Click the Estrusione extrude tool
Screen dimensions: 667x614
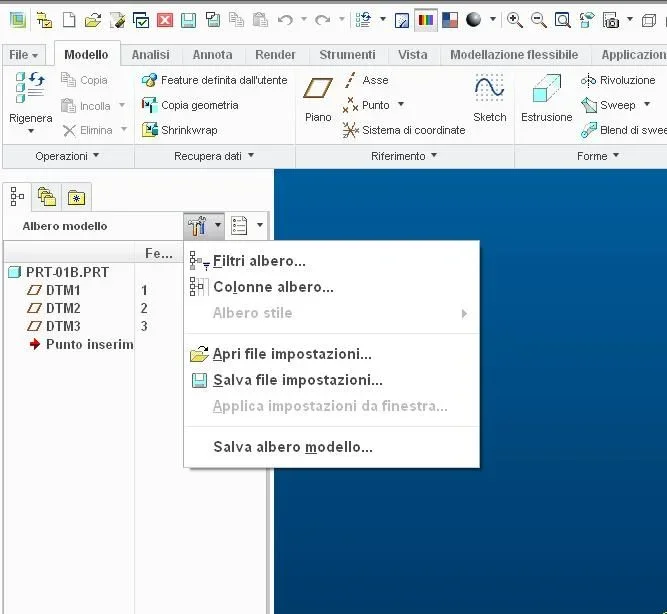click(547, 98)
